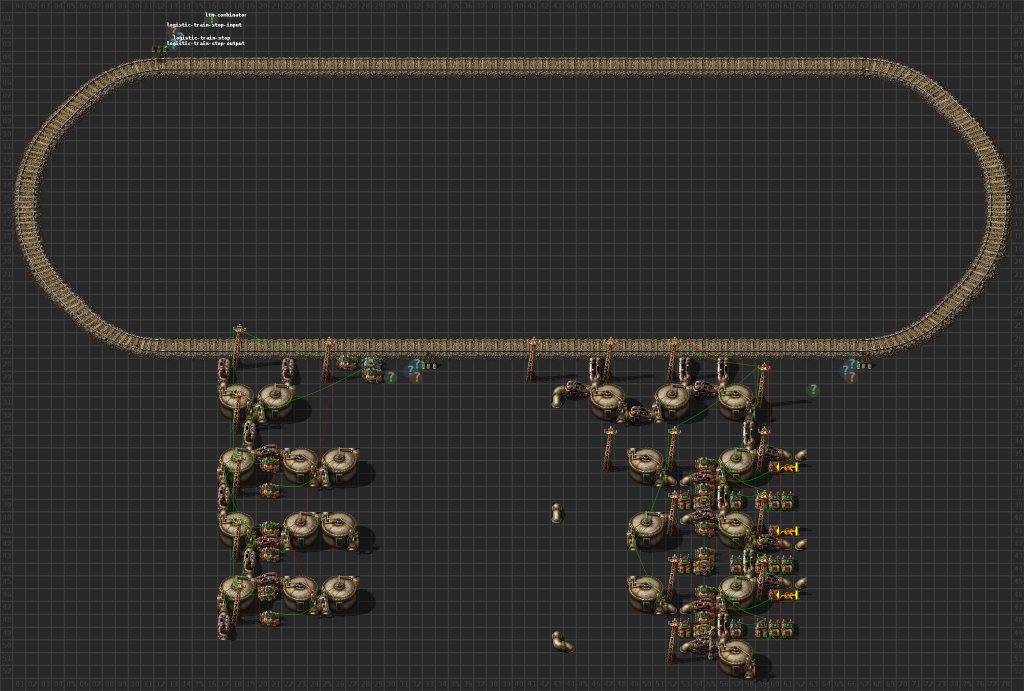The width and height of the screenshot is (1024, 691).
Task: Select the lone power pole left of right tank group
Action: pos(532,359)
